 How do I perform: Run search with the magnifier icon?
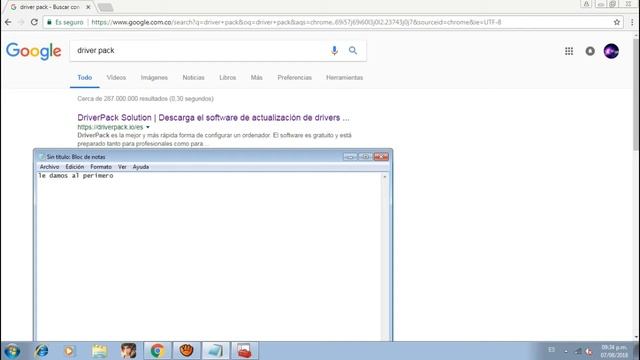[353, 51]
